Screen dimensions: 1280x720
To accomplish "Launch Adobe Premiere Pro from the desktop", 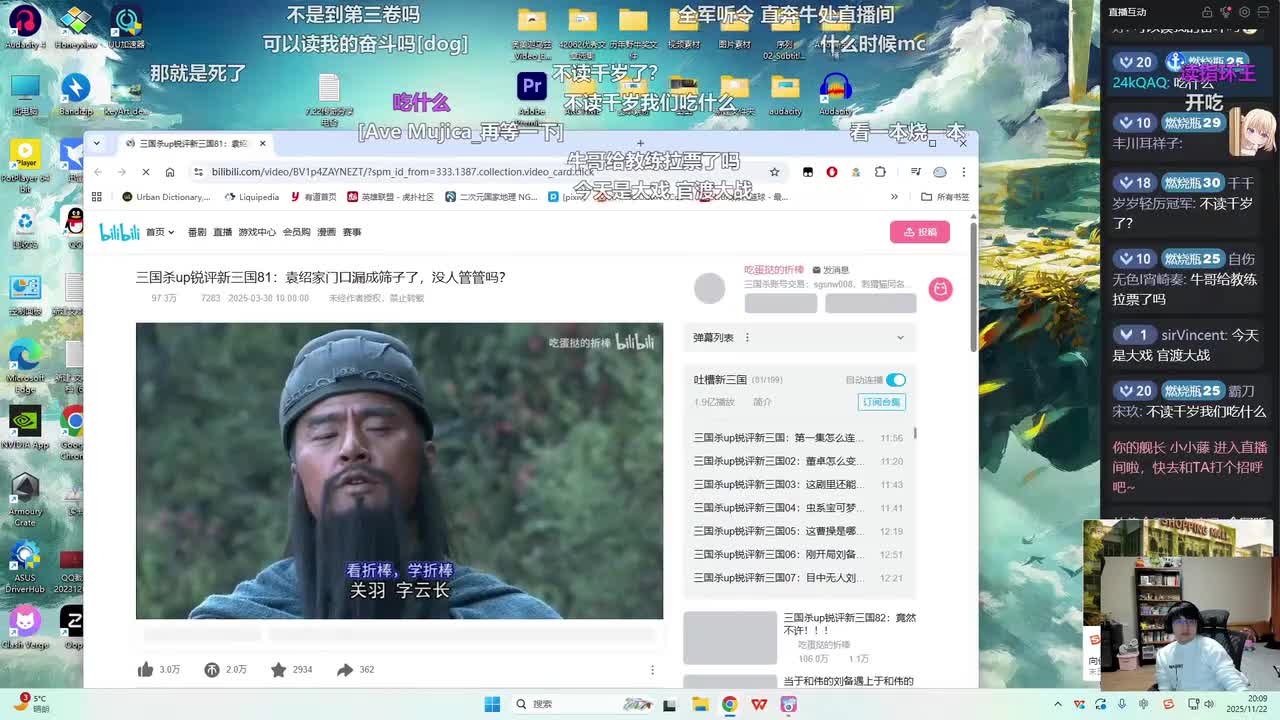I will [532, 92].
